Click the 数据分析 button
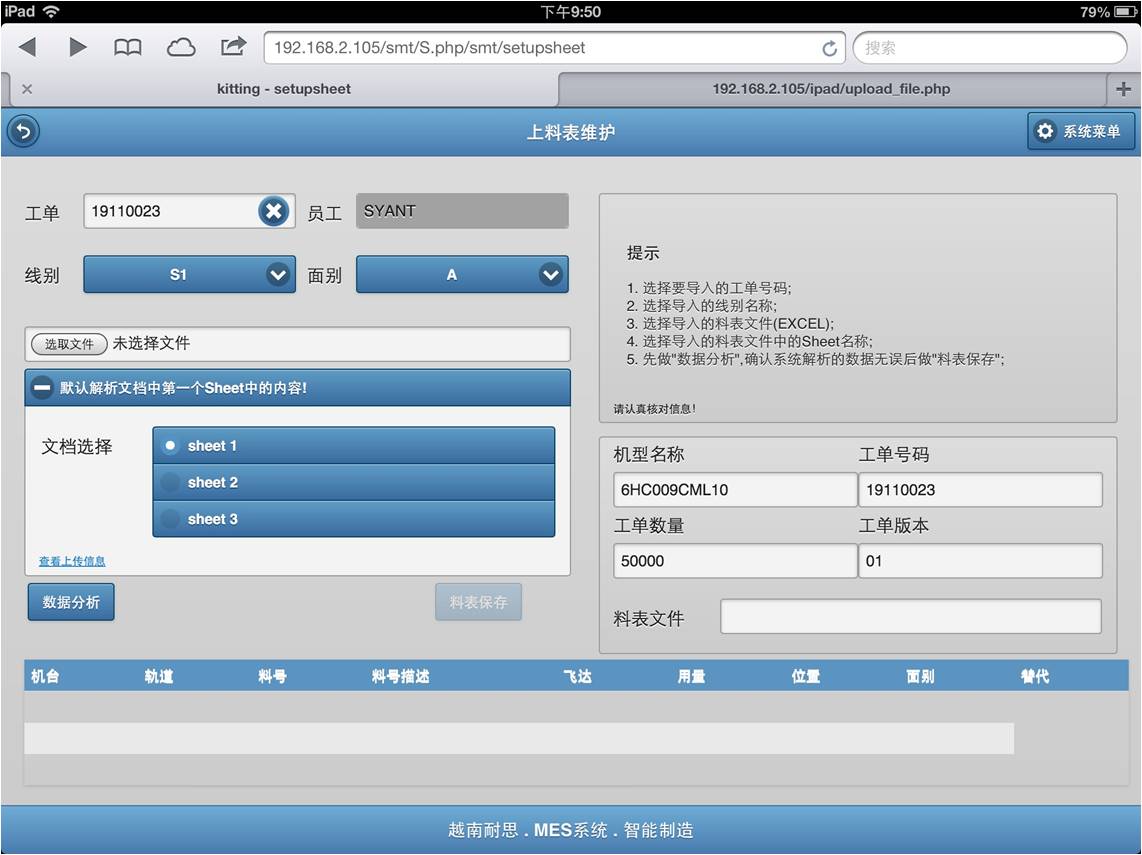 [x=71, y=602]
